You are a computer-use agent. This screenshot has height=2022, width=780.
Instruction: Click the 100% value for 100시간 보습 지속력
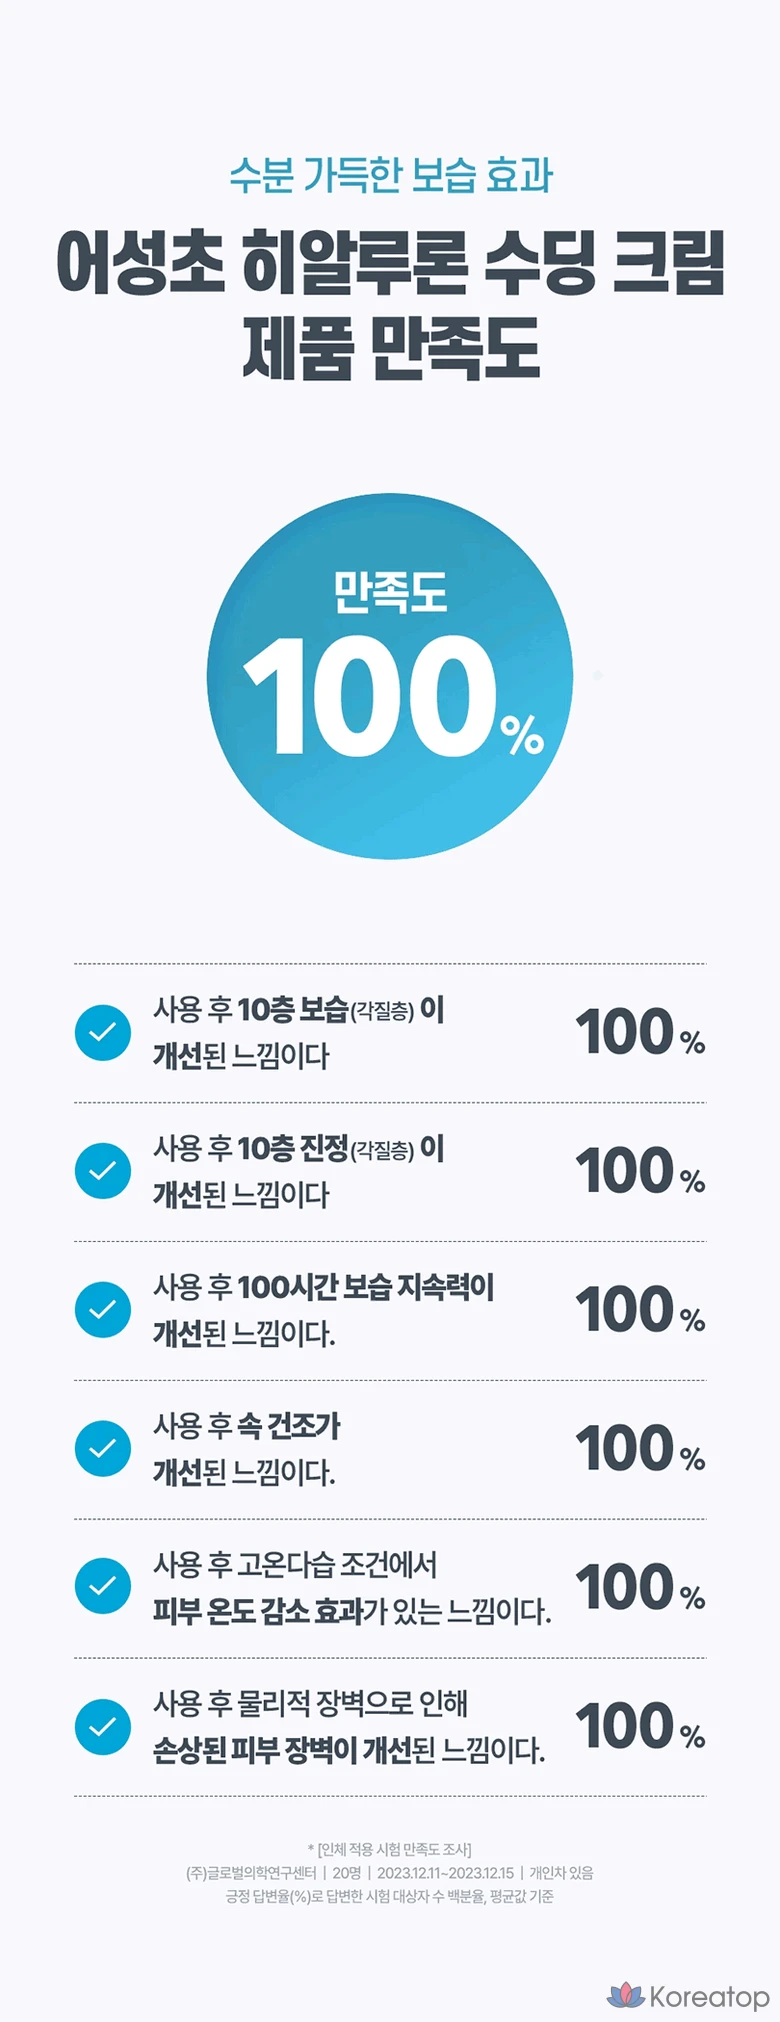tap(640, 1310)
